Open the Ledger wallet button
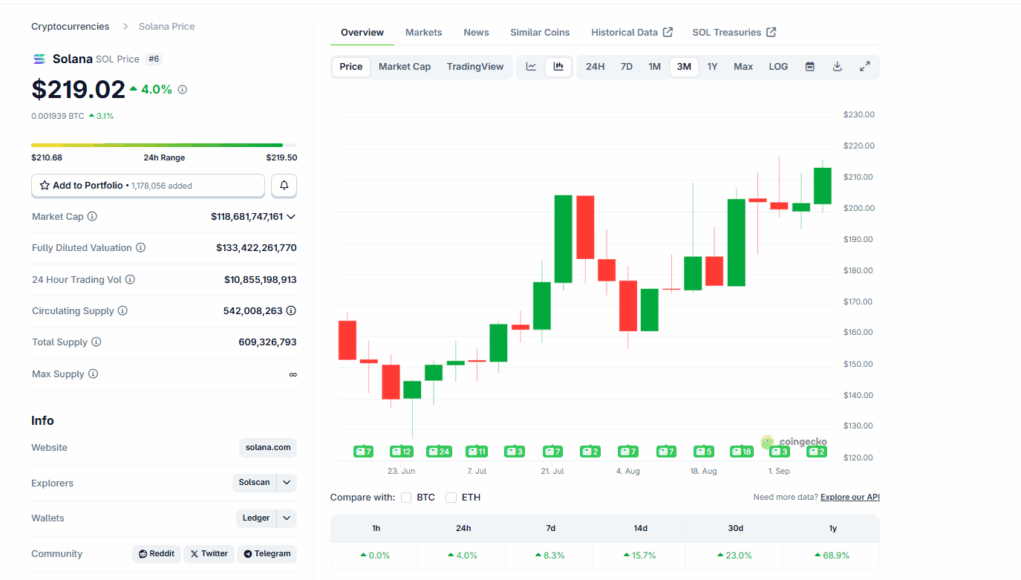1021x580 pixels. [256, 519]
